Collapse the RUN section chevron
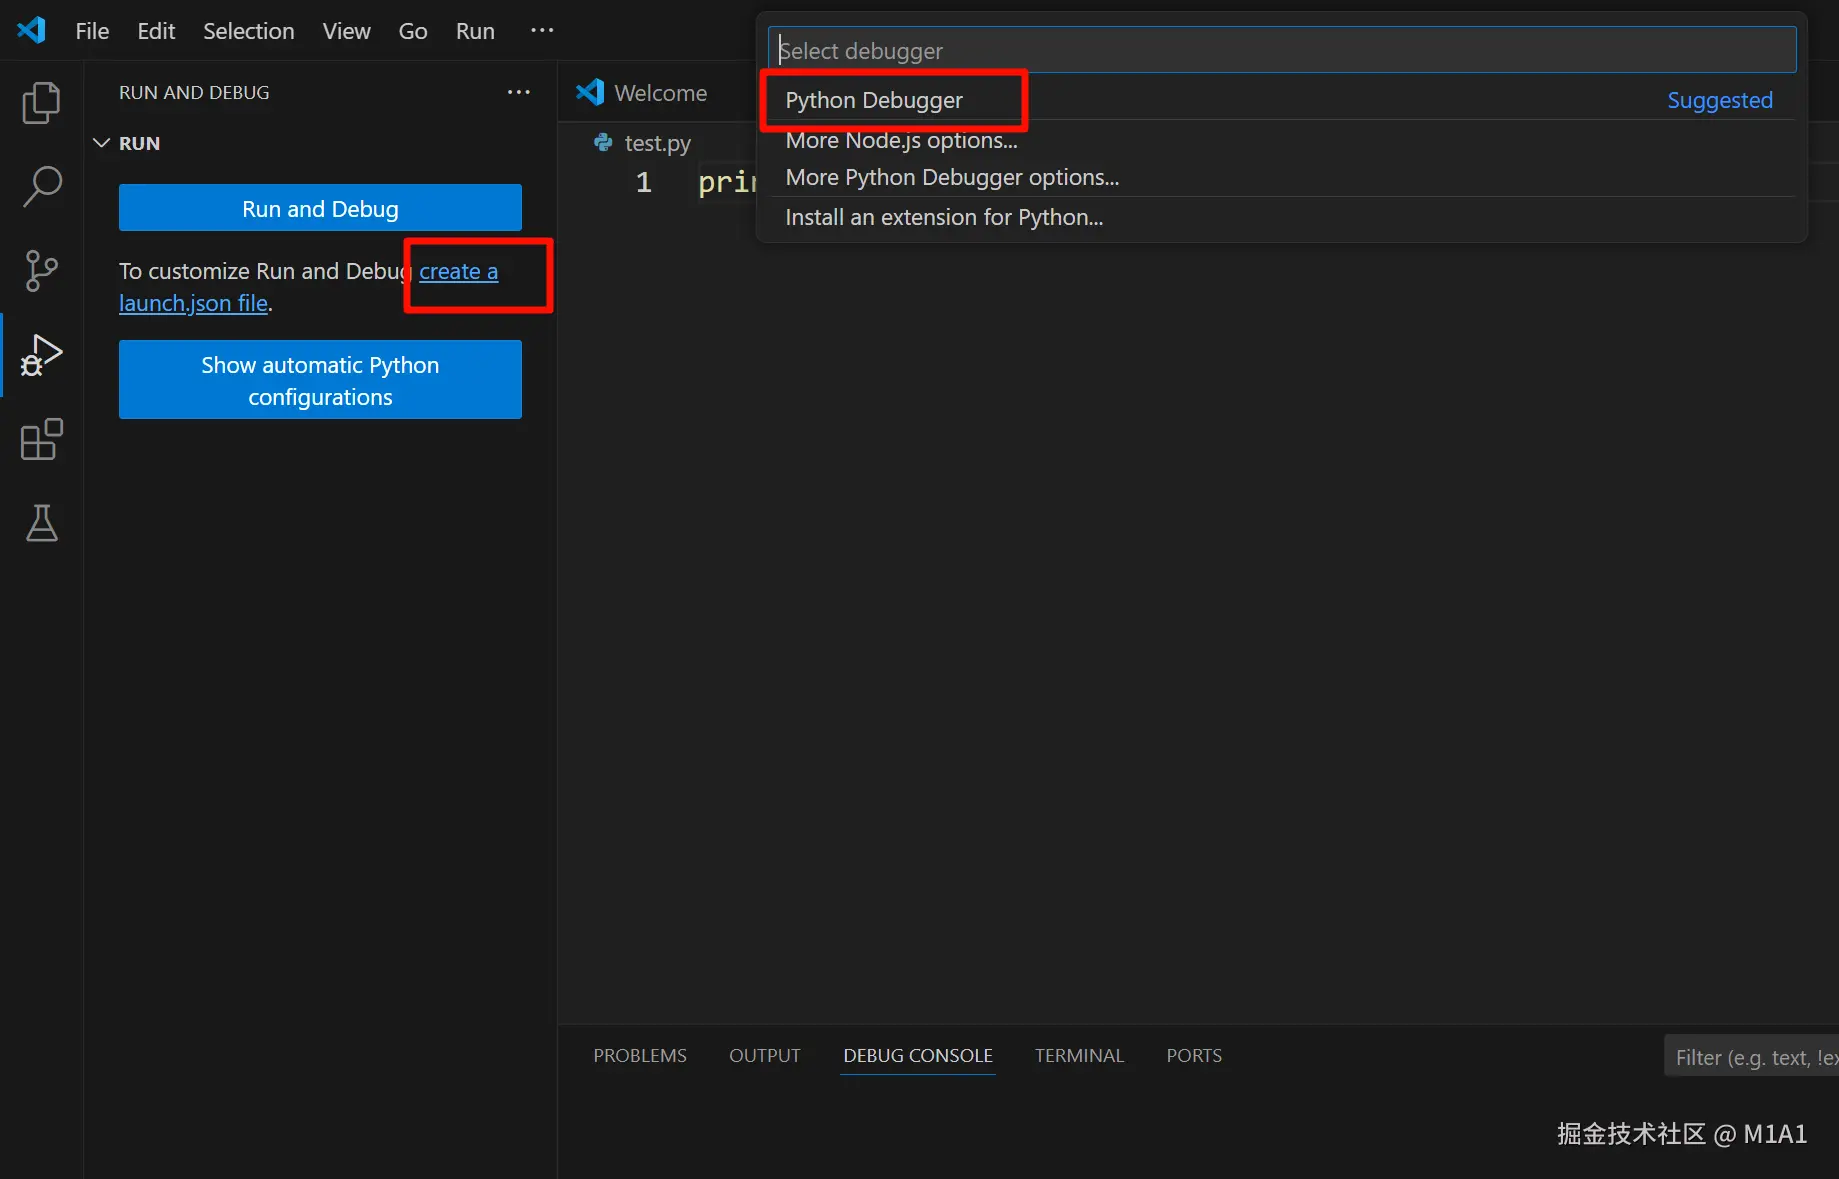The height and width of the screenshot is (1179, 1839). tap(101, 143)
